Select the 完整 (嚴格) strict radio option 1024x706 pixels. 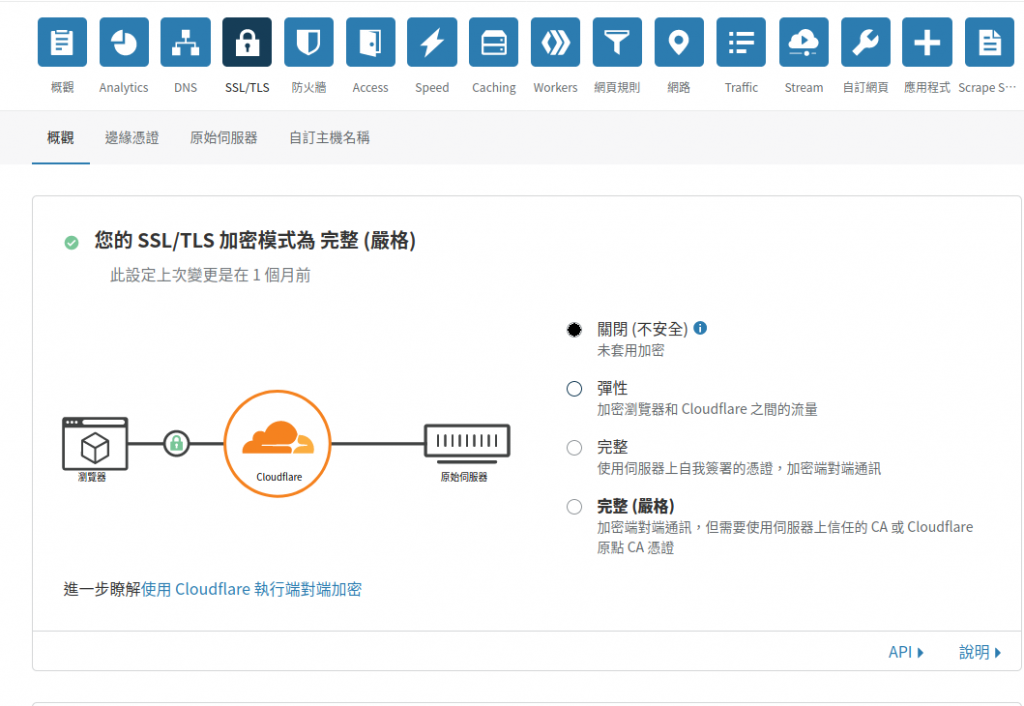(x=574, y=507)
